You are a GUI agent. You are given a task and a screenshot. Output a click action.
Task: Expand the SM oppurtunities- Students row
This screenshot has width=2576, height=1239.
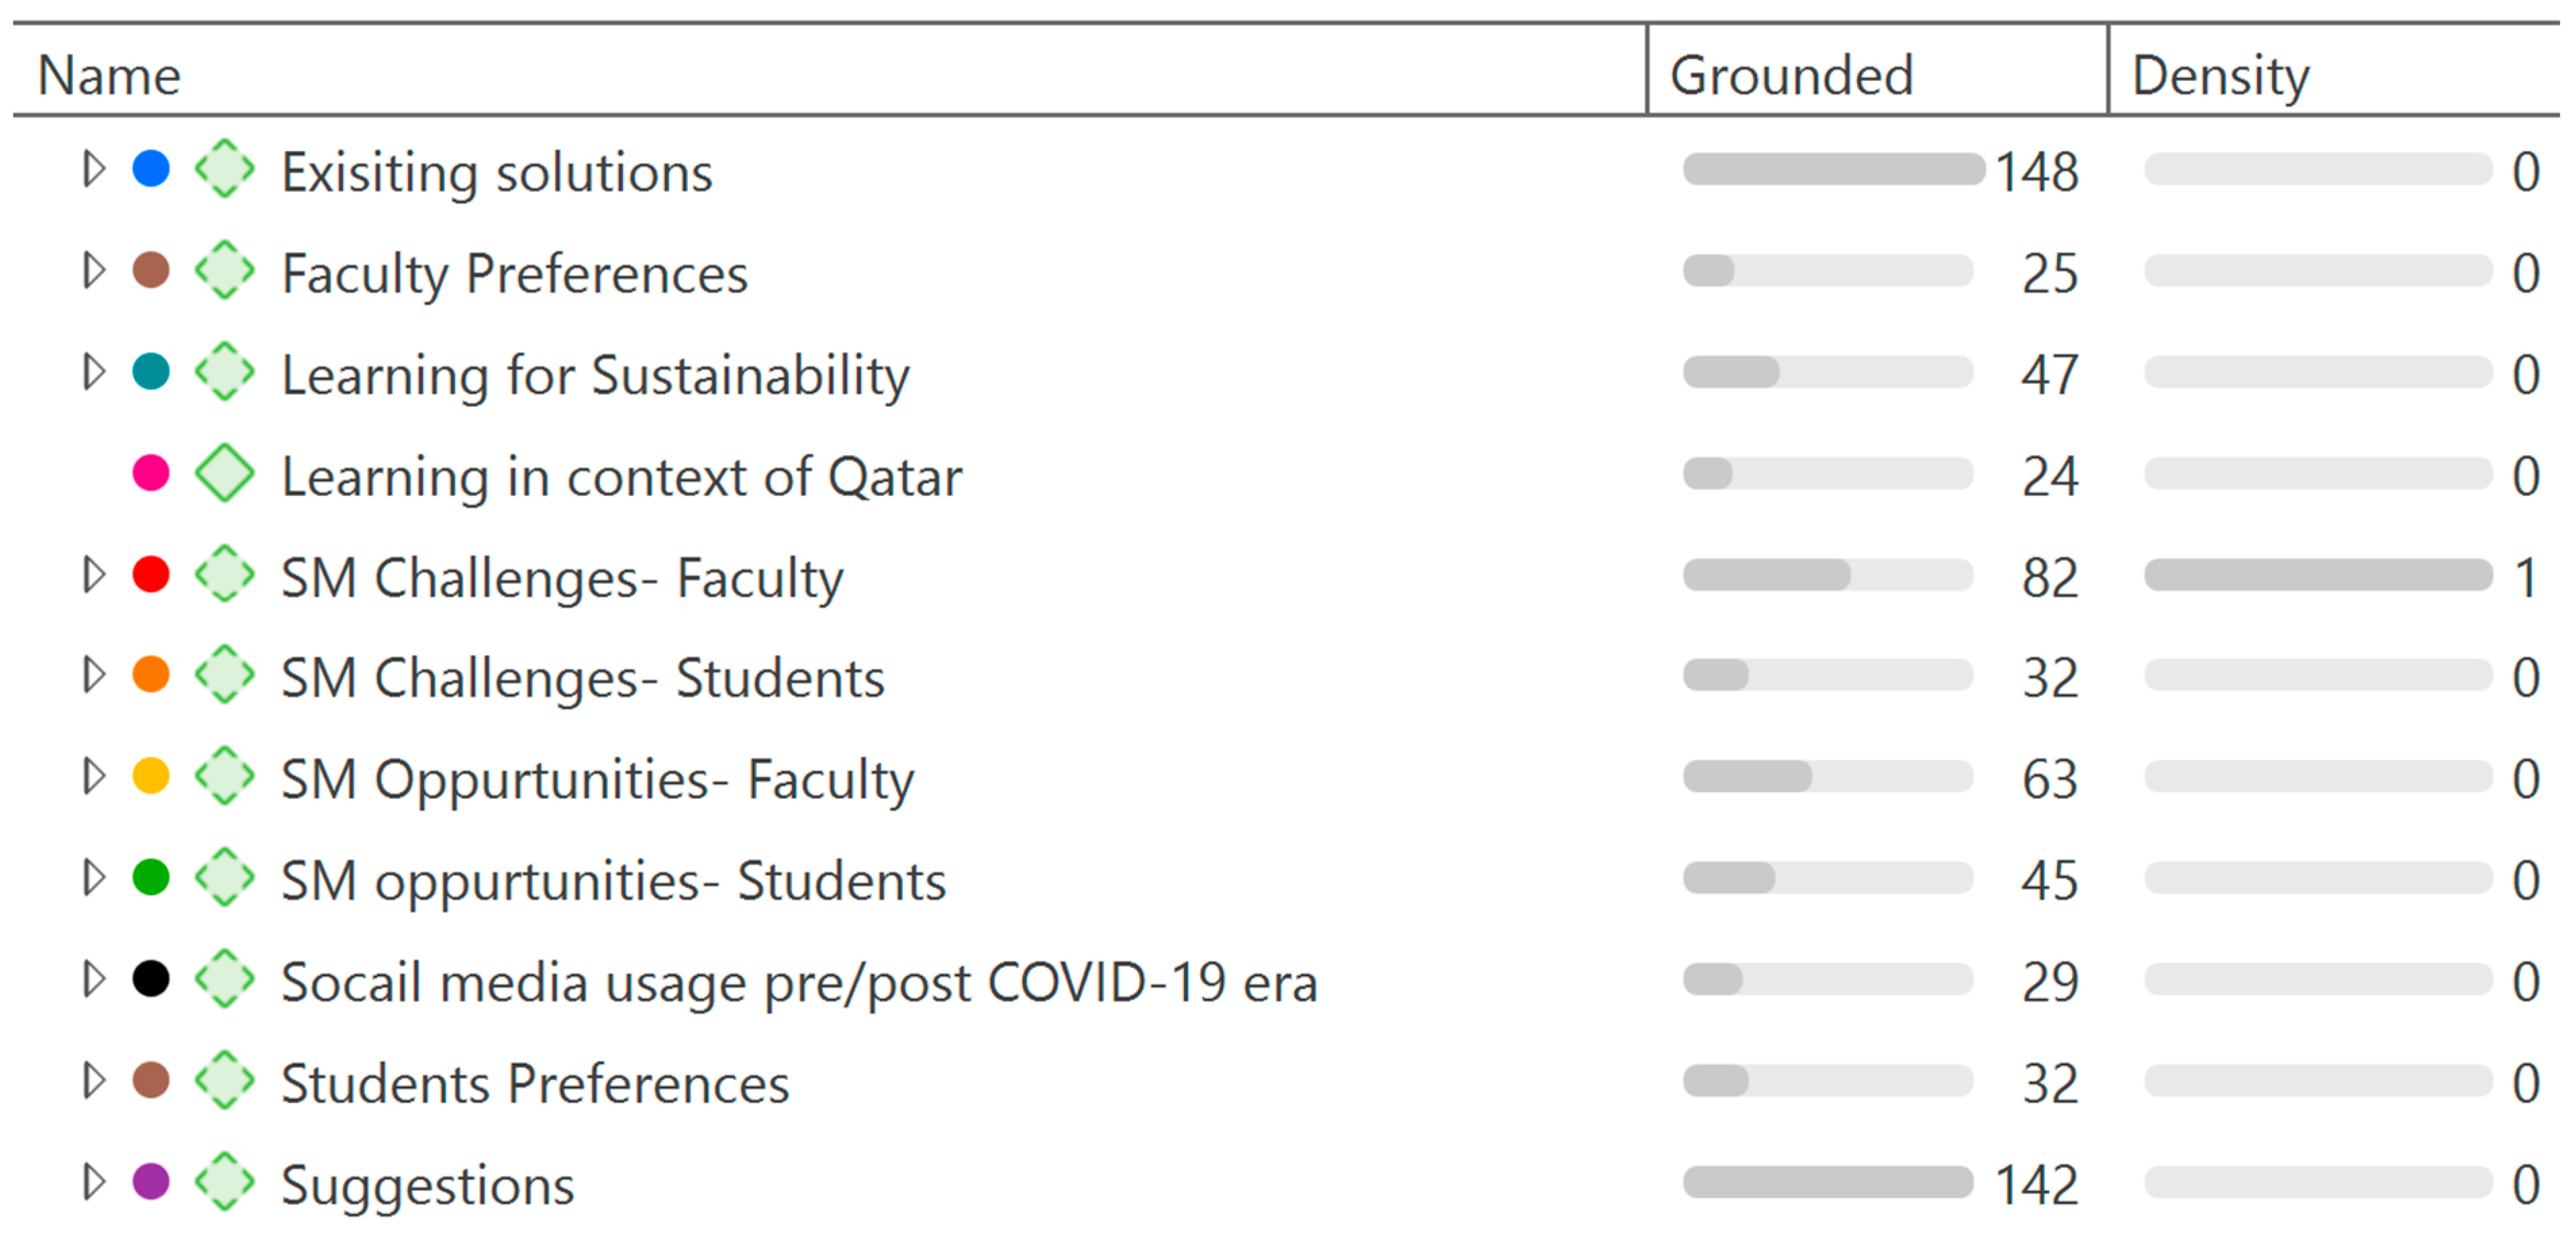[x=94, y=878]
